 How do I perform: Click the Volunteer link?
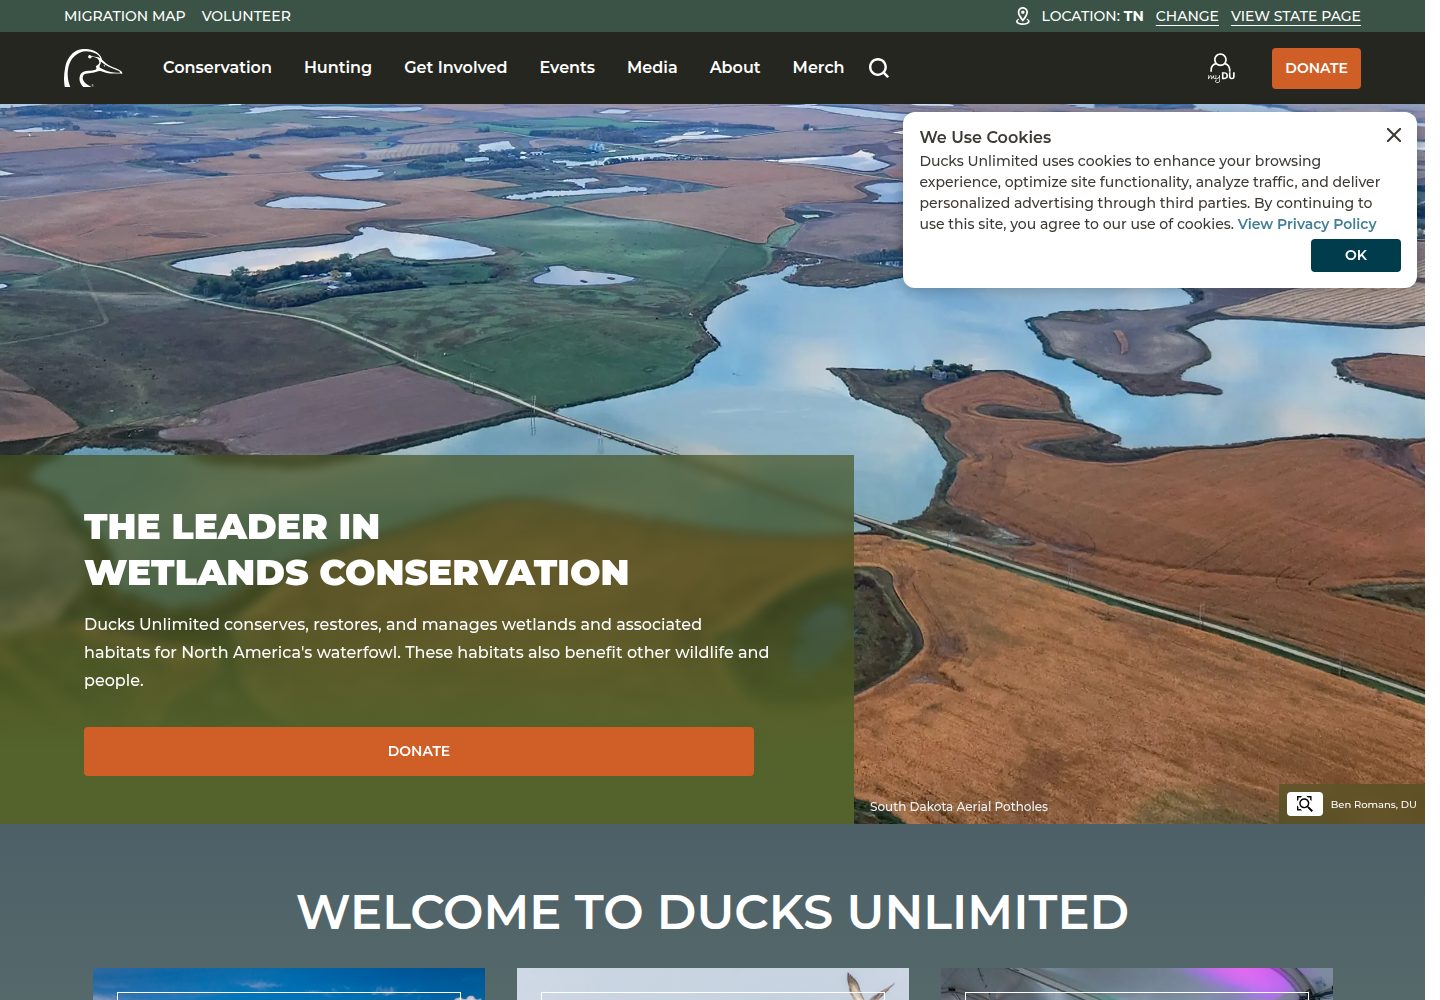coord(246,16)
